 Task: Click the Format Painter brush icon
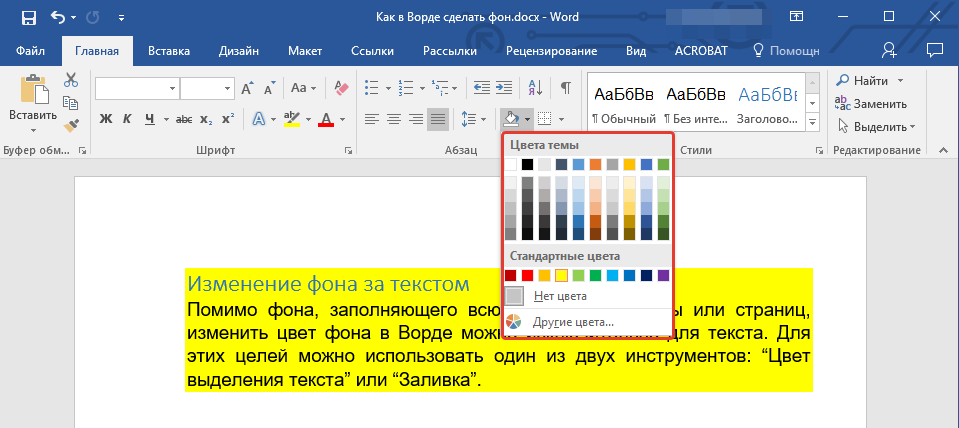pos(71,126)
